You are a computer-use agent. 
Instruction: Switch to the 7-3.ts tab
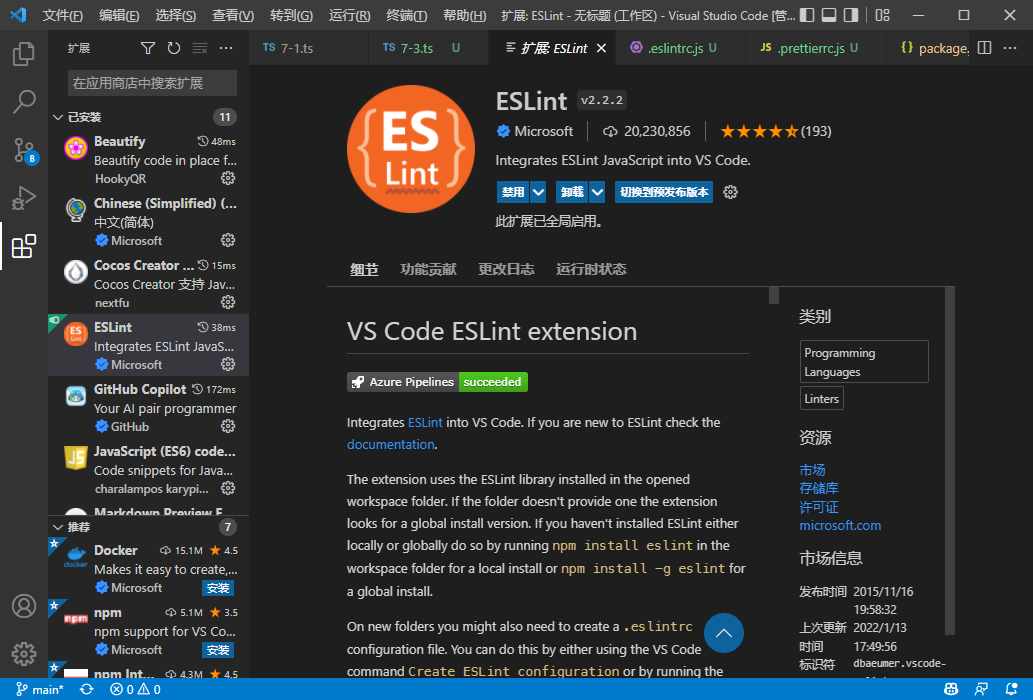[429, 48]
